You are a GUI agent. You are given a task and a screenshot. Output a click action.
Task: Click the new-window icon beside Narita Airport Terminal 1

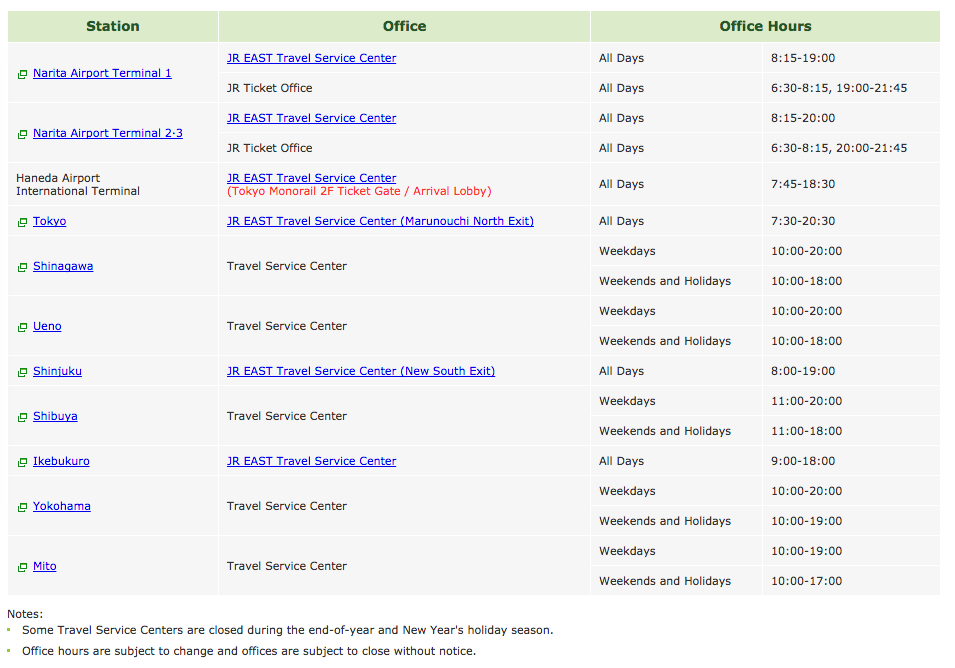23,74
